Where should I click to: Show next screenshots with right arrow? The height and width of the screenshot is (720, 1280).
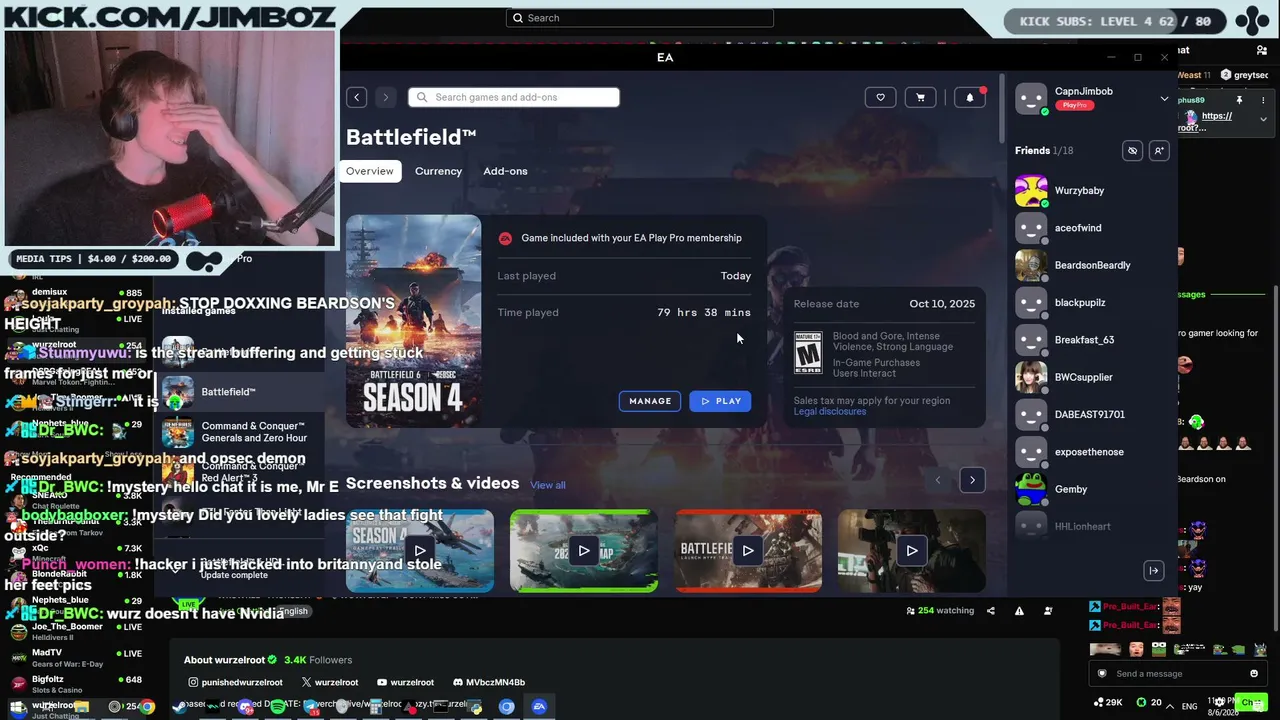pos(972,480)
